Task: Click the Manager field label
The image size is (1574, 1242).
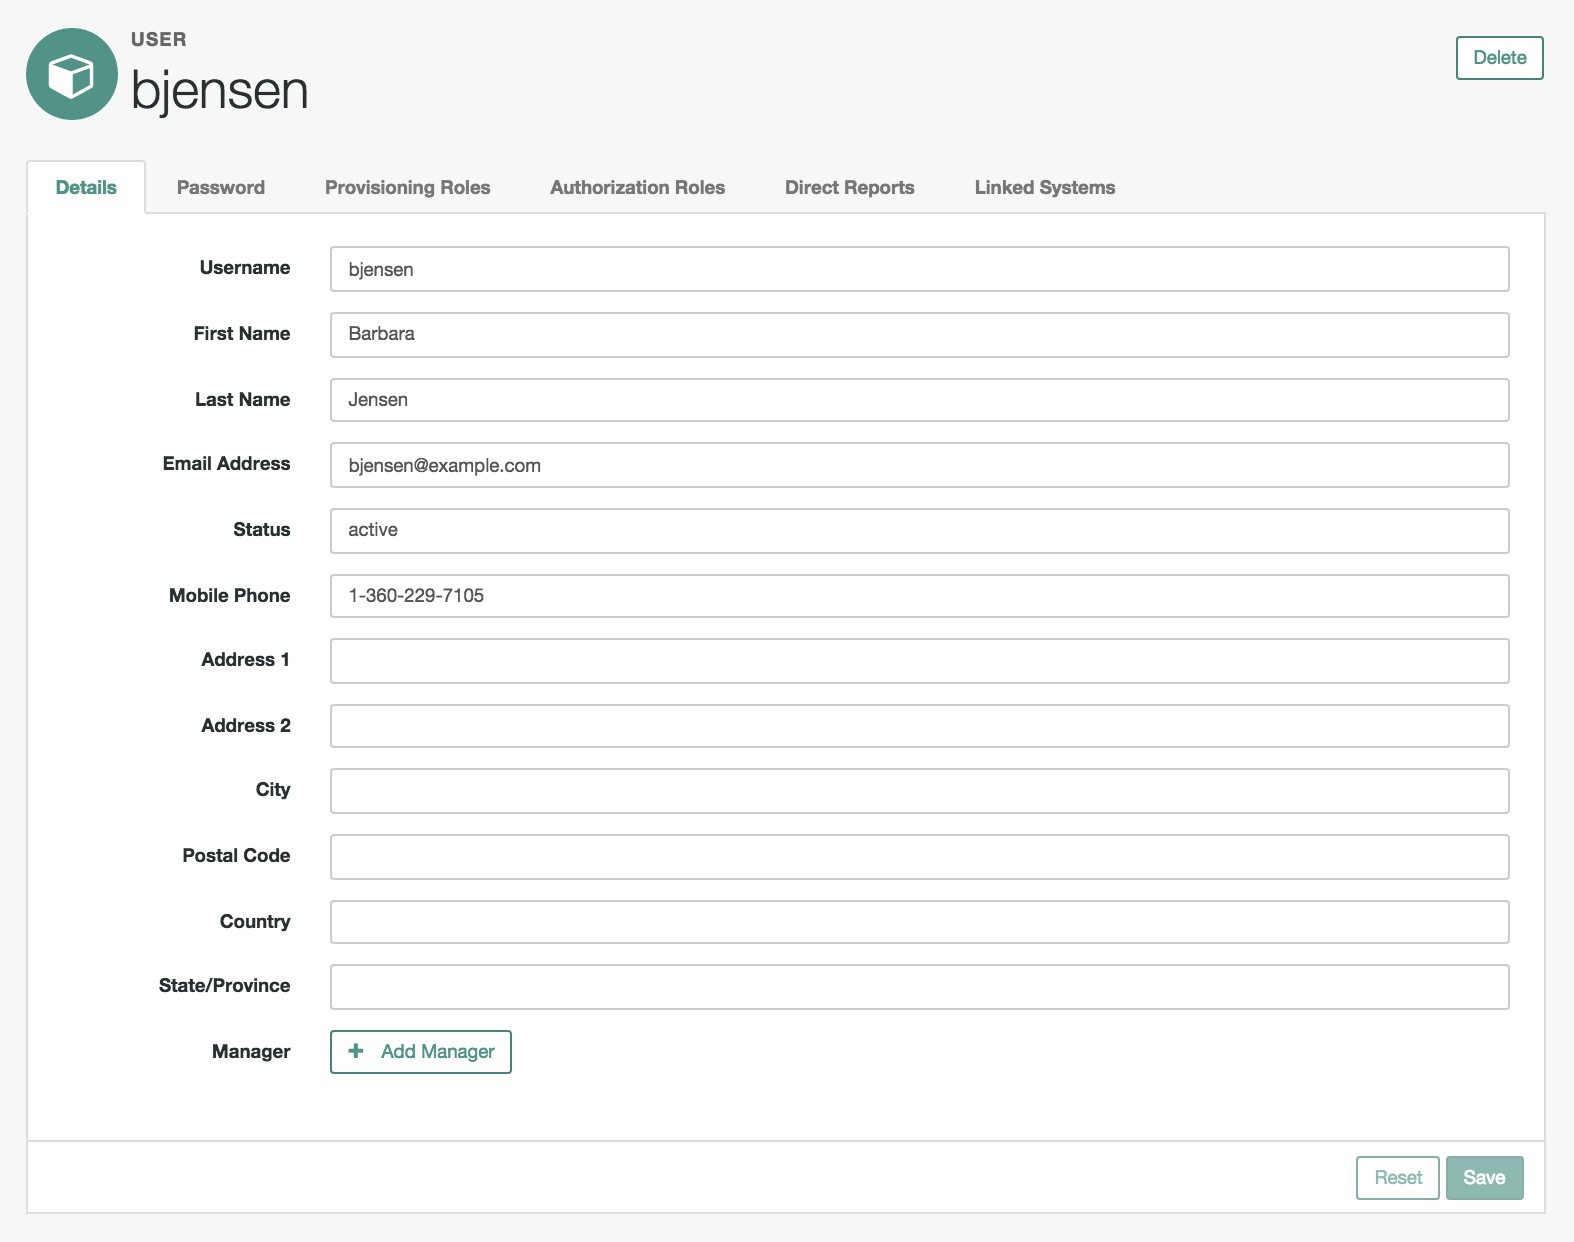Action: coord(251,1051)
